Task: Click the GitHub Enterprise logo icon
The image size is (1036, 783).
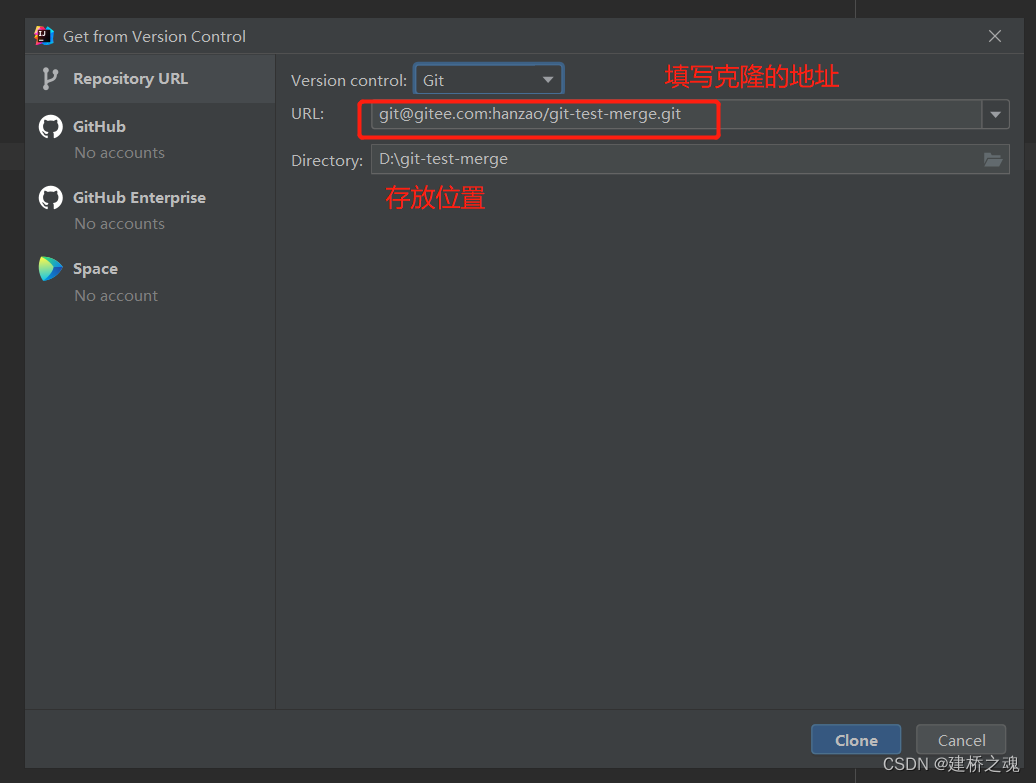Action: pos(51,198)
